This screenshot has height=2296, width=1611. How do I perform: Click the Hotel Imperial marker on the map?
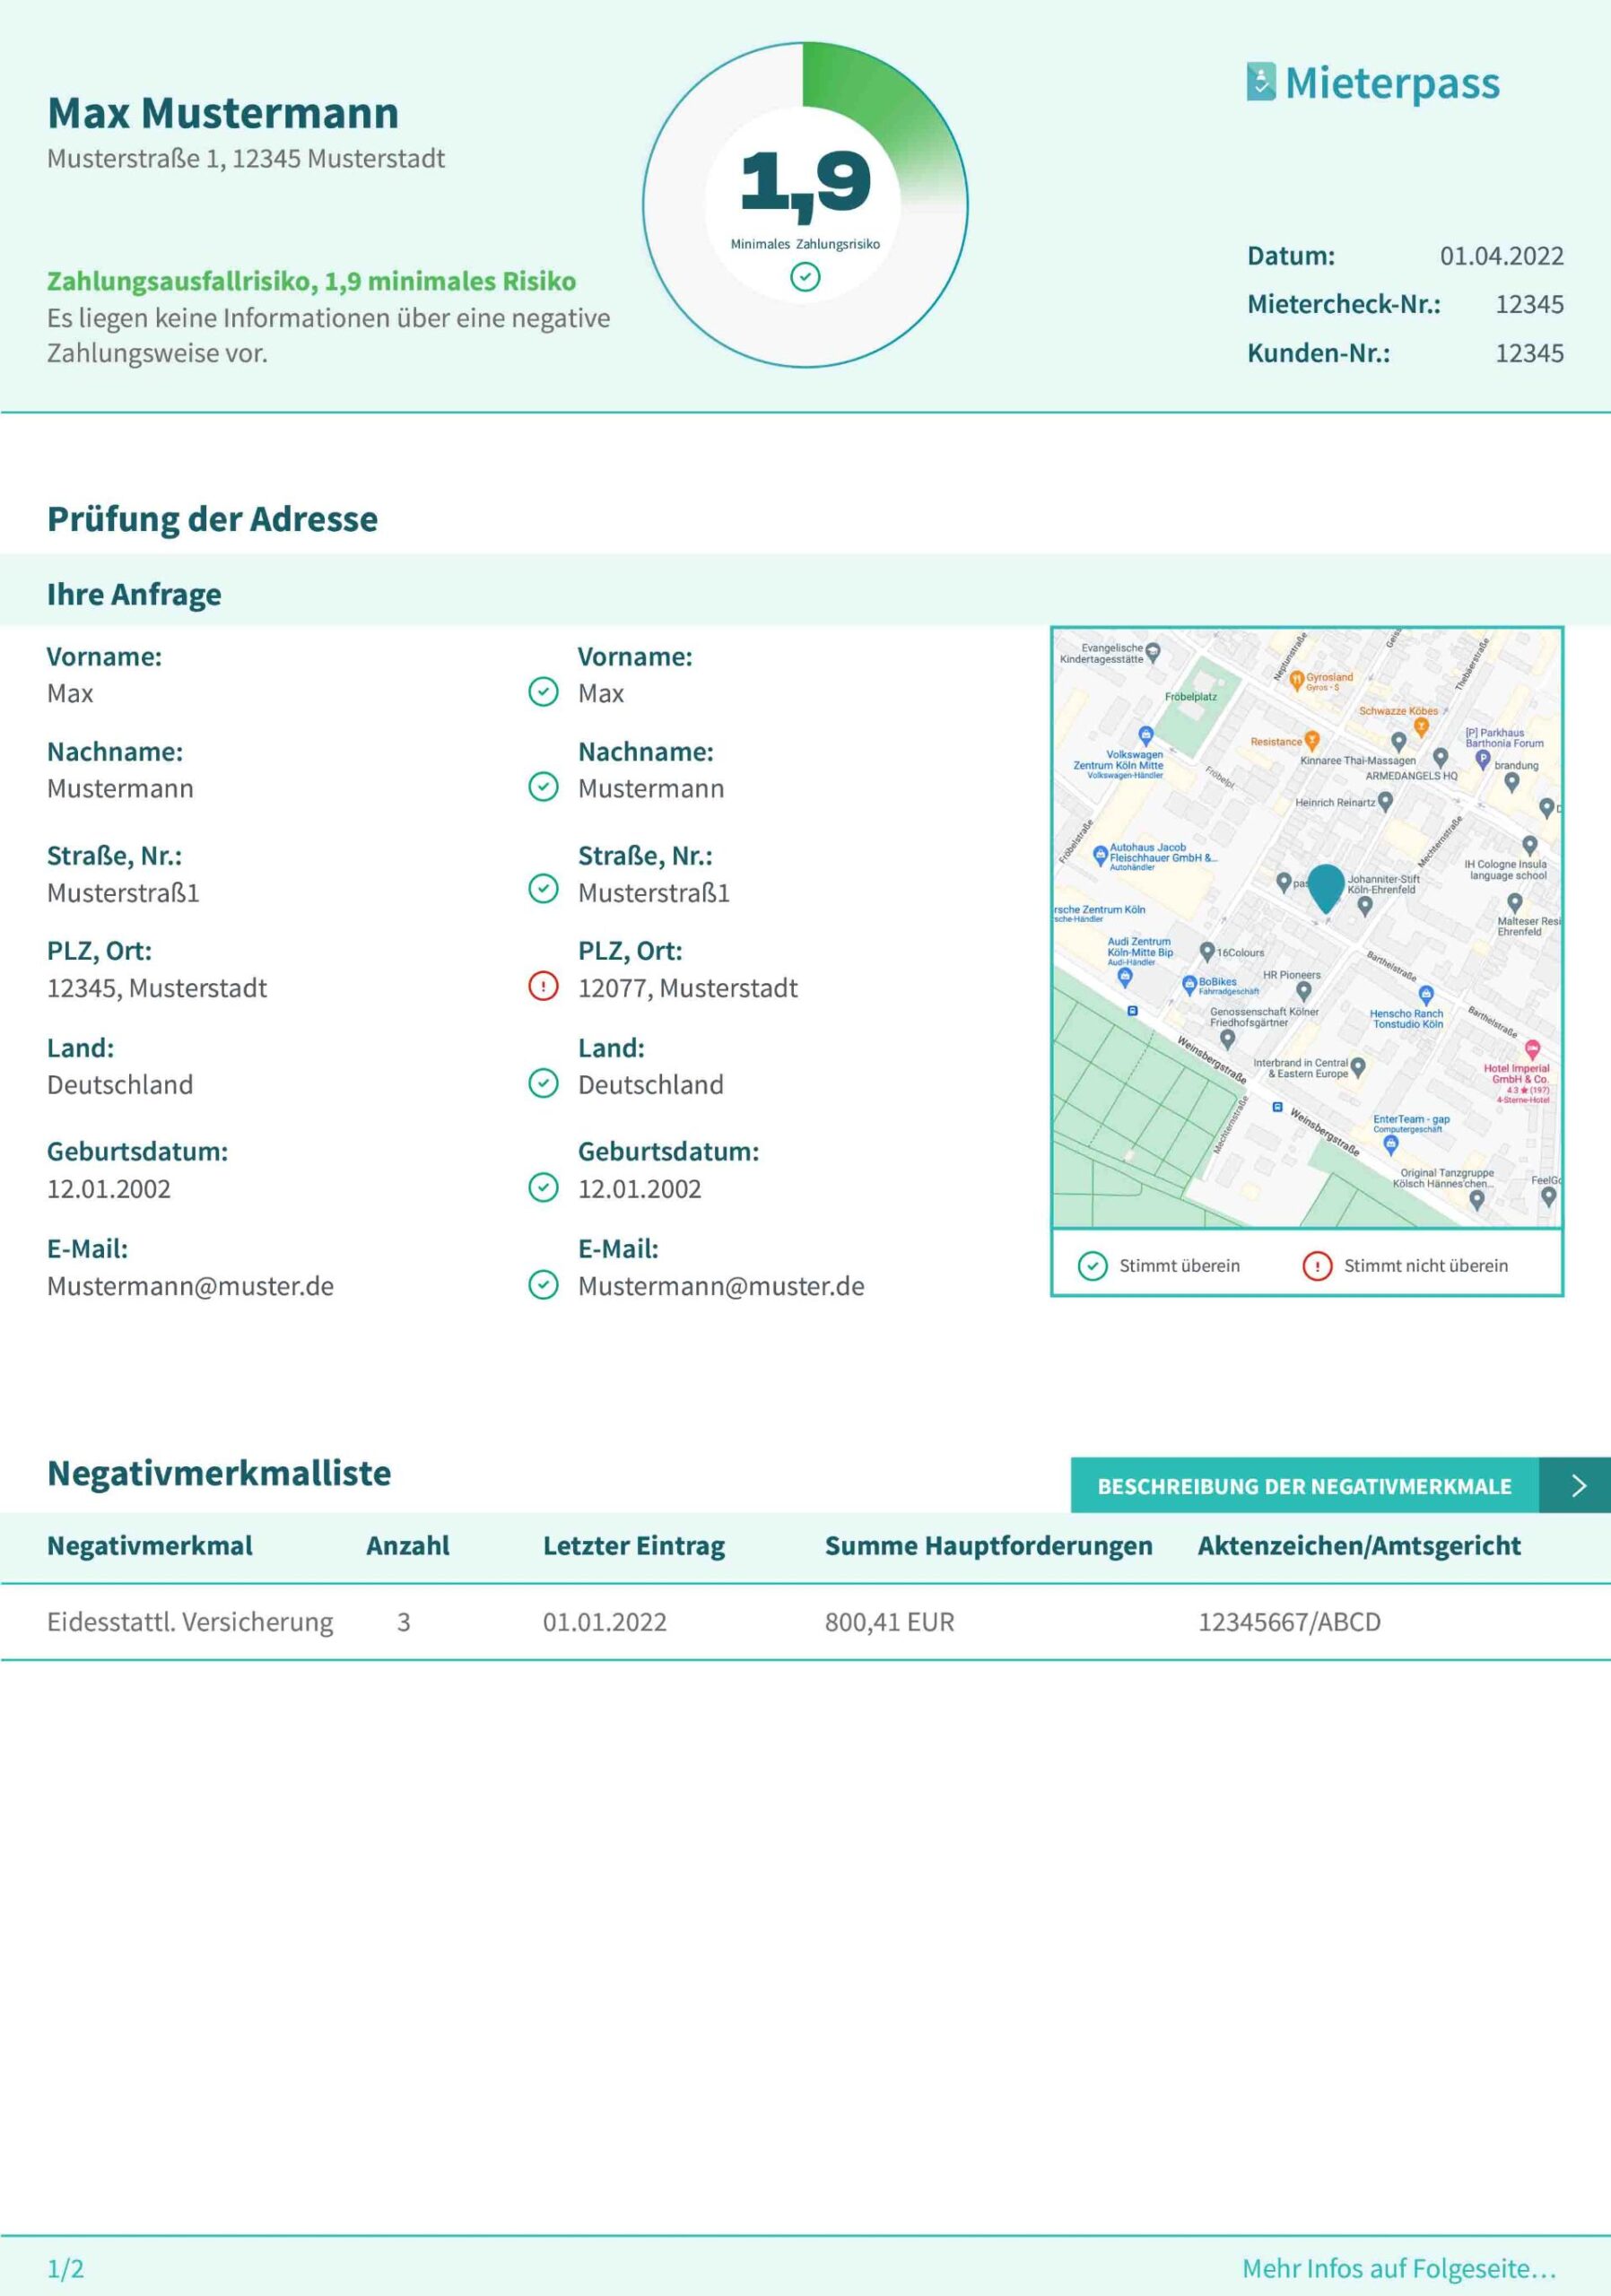pos(1532,1048)
